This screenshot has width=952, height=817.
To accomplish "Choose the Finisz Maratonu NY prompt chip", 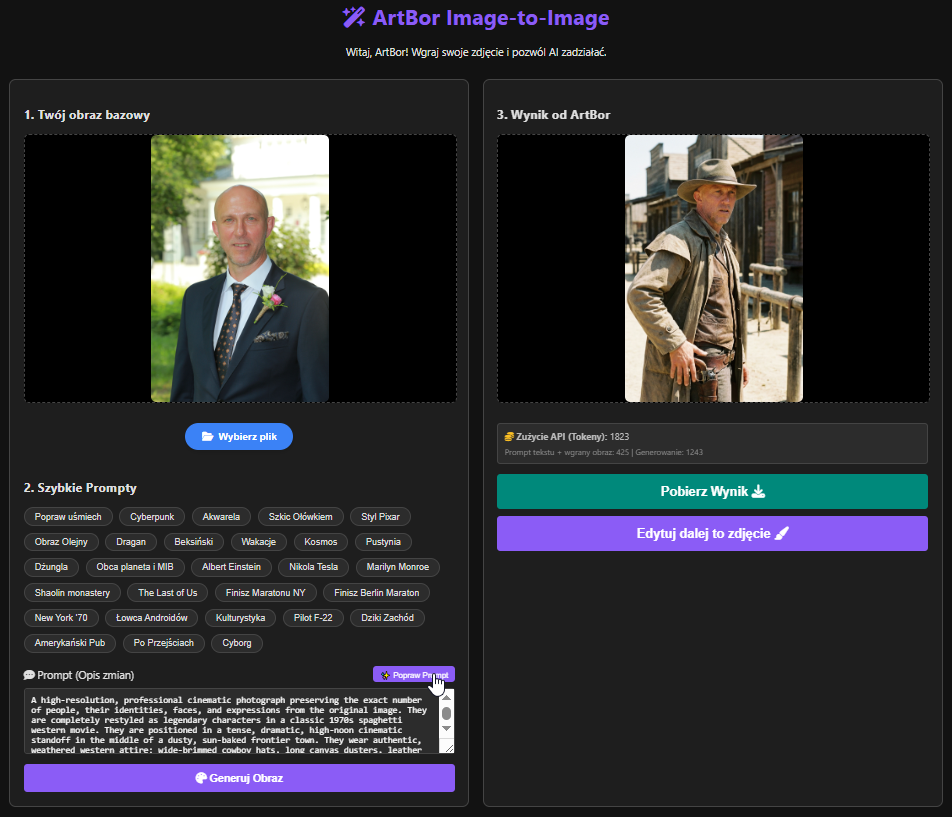I will click(x=265, y=593).
